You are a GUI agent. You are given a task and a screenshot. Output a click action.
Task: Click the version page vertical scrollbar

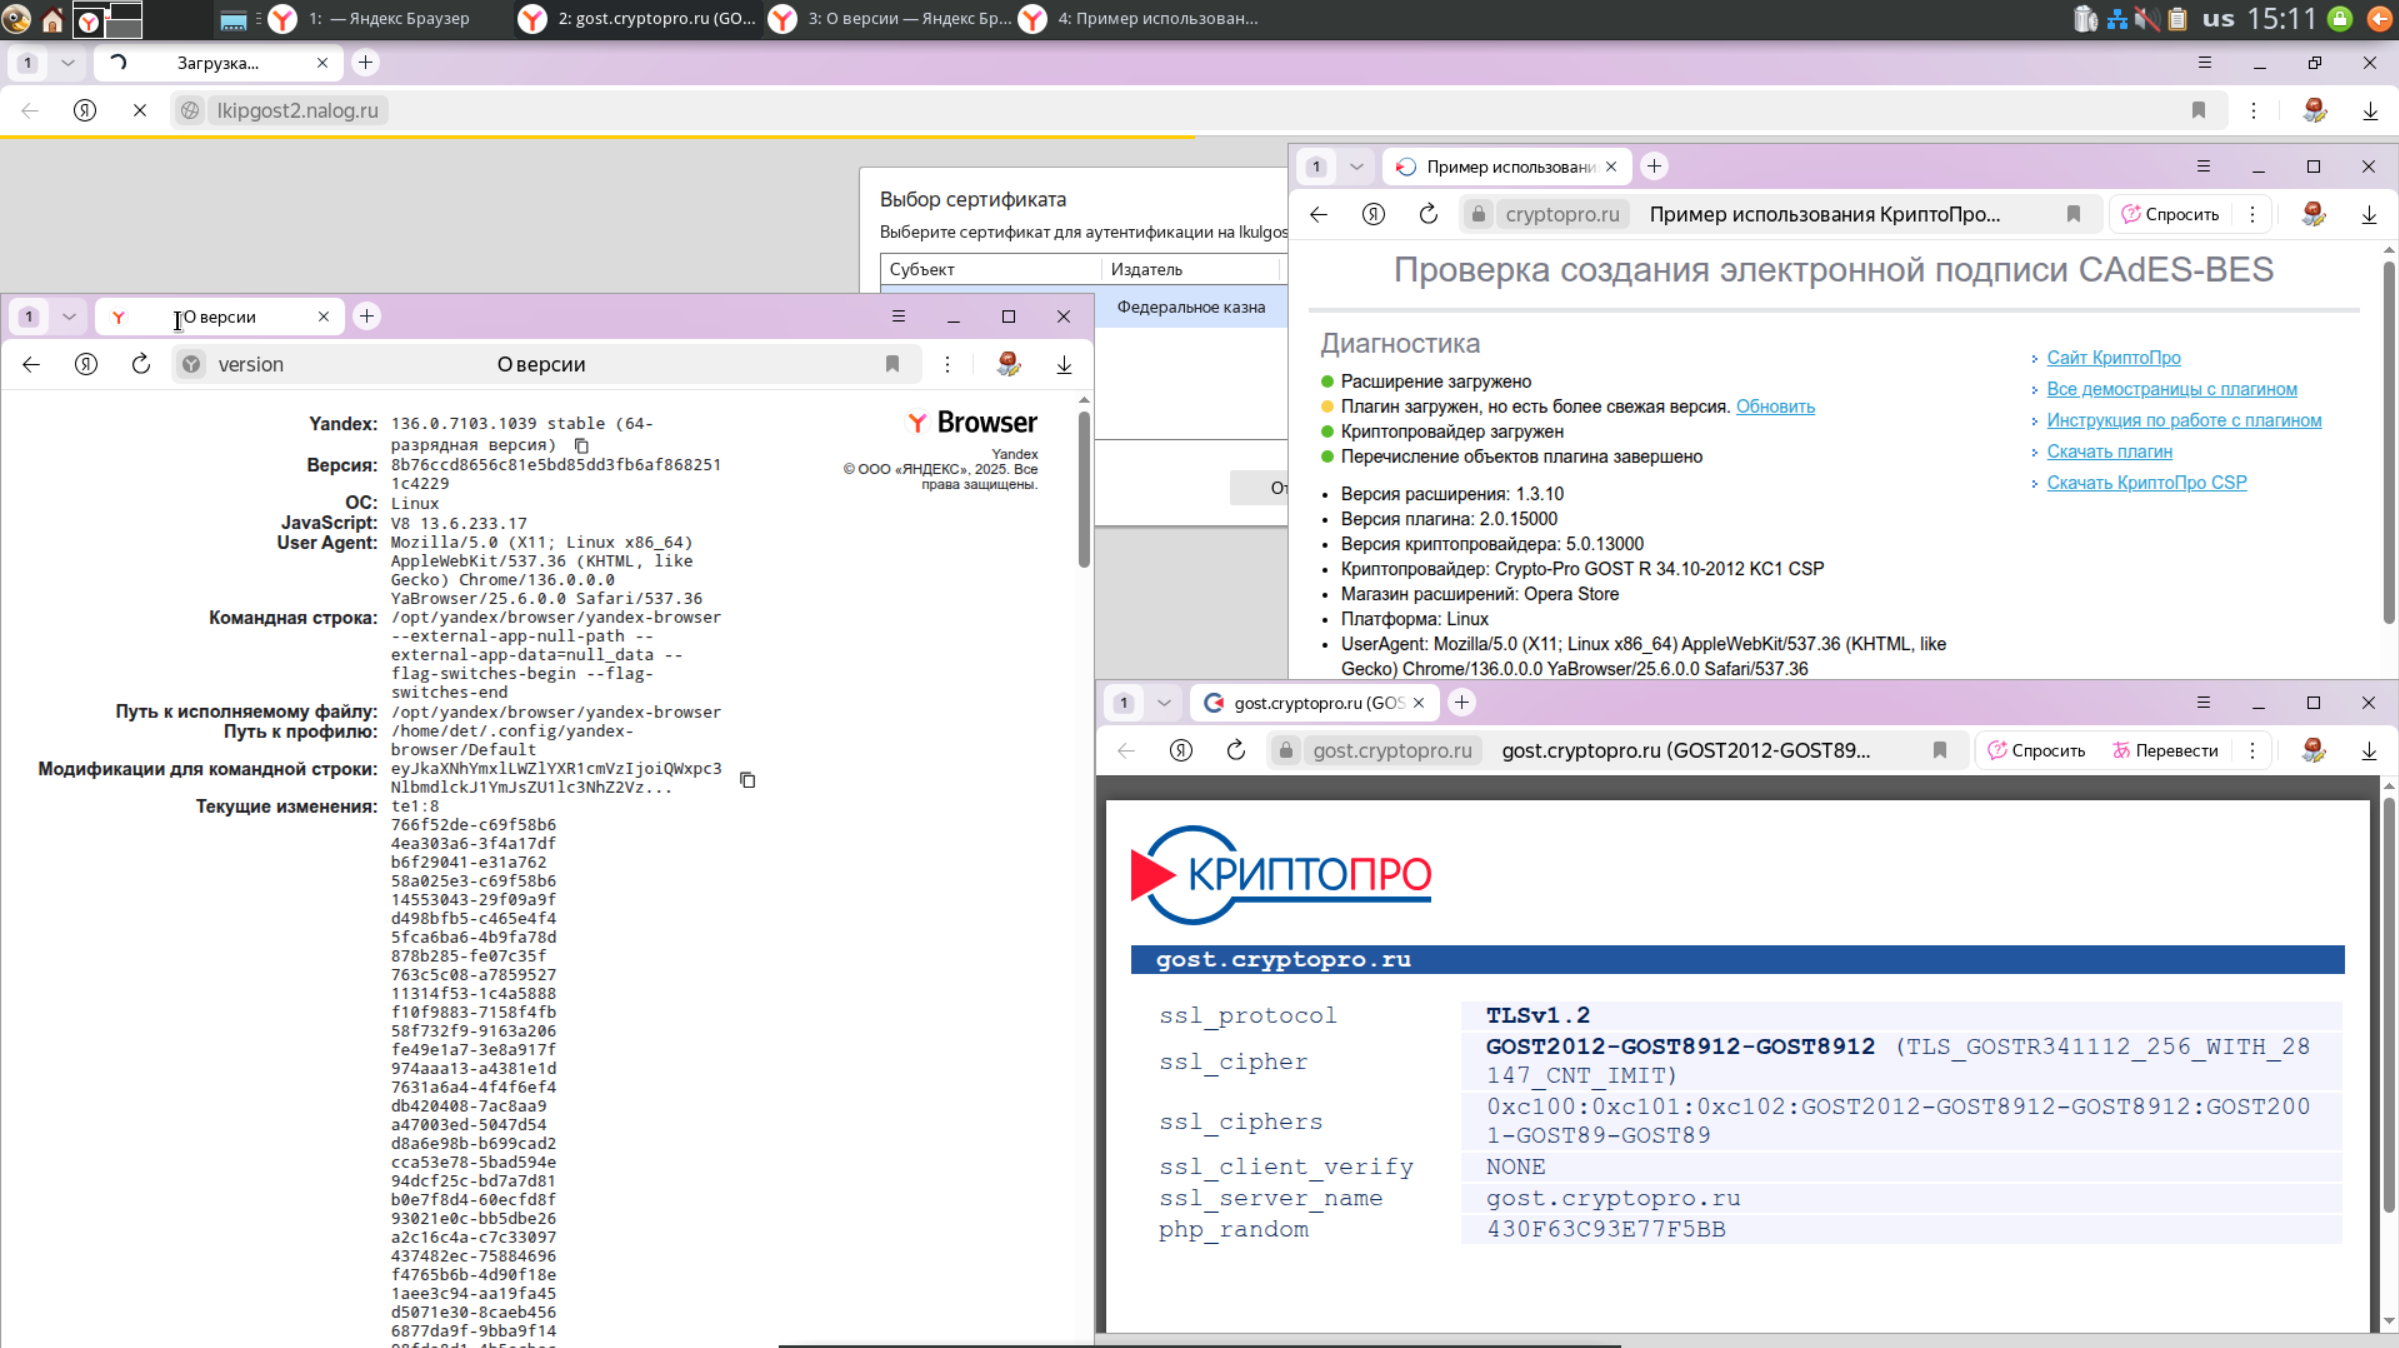coord(1084,490)
